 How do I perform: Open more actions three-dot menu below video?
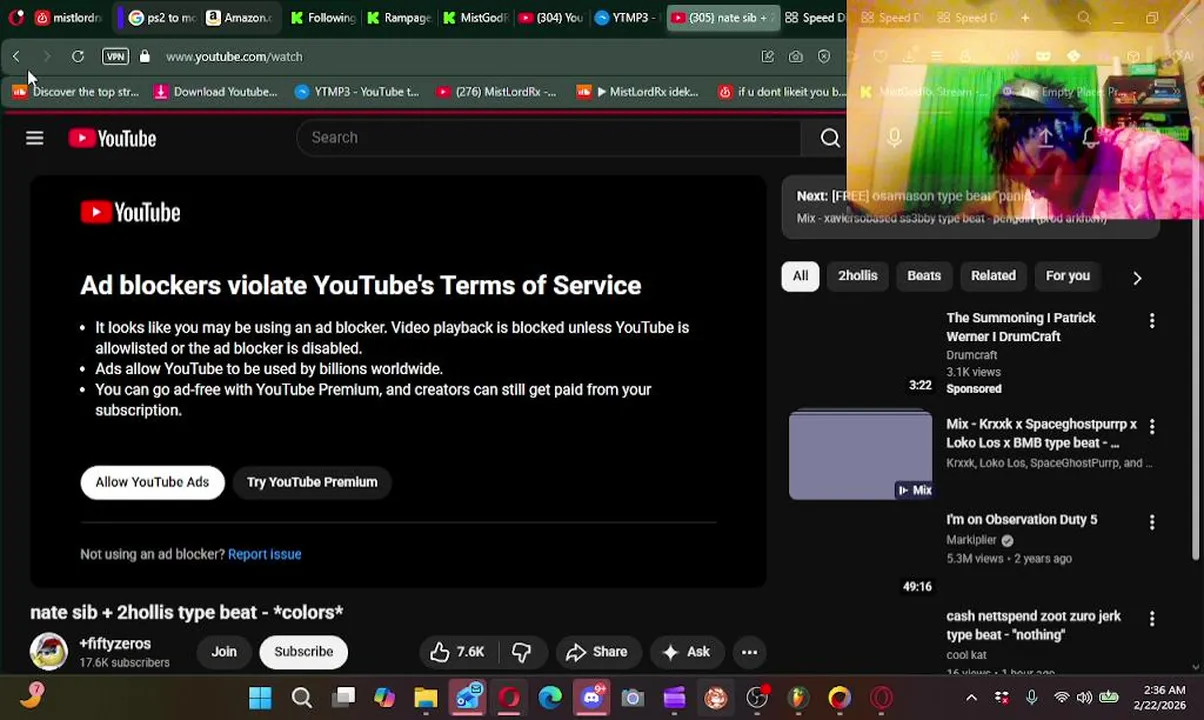(x=749, y=652)
